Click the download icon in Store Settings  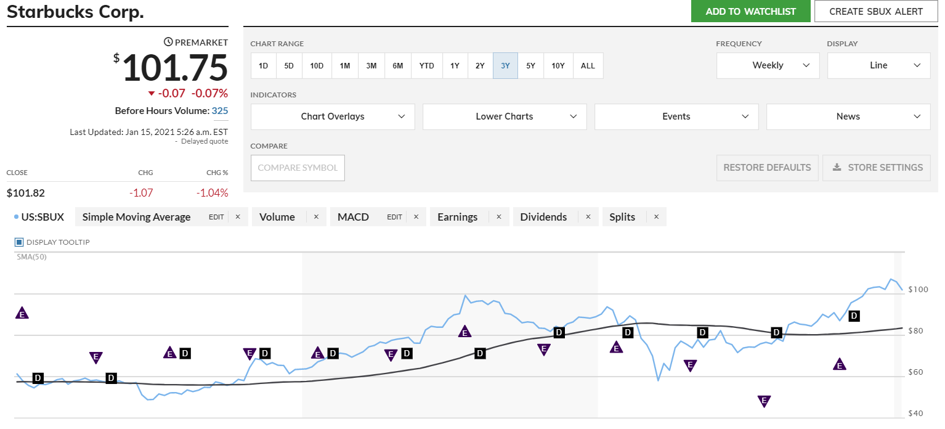(x=837, y=168)
